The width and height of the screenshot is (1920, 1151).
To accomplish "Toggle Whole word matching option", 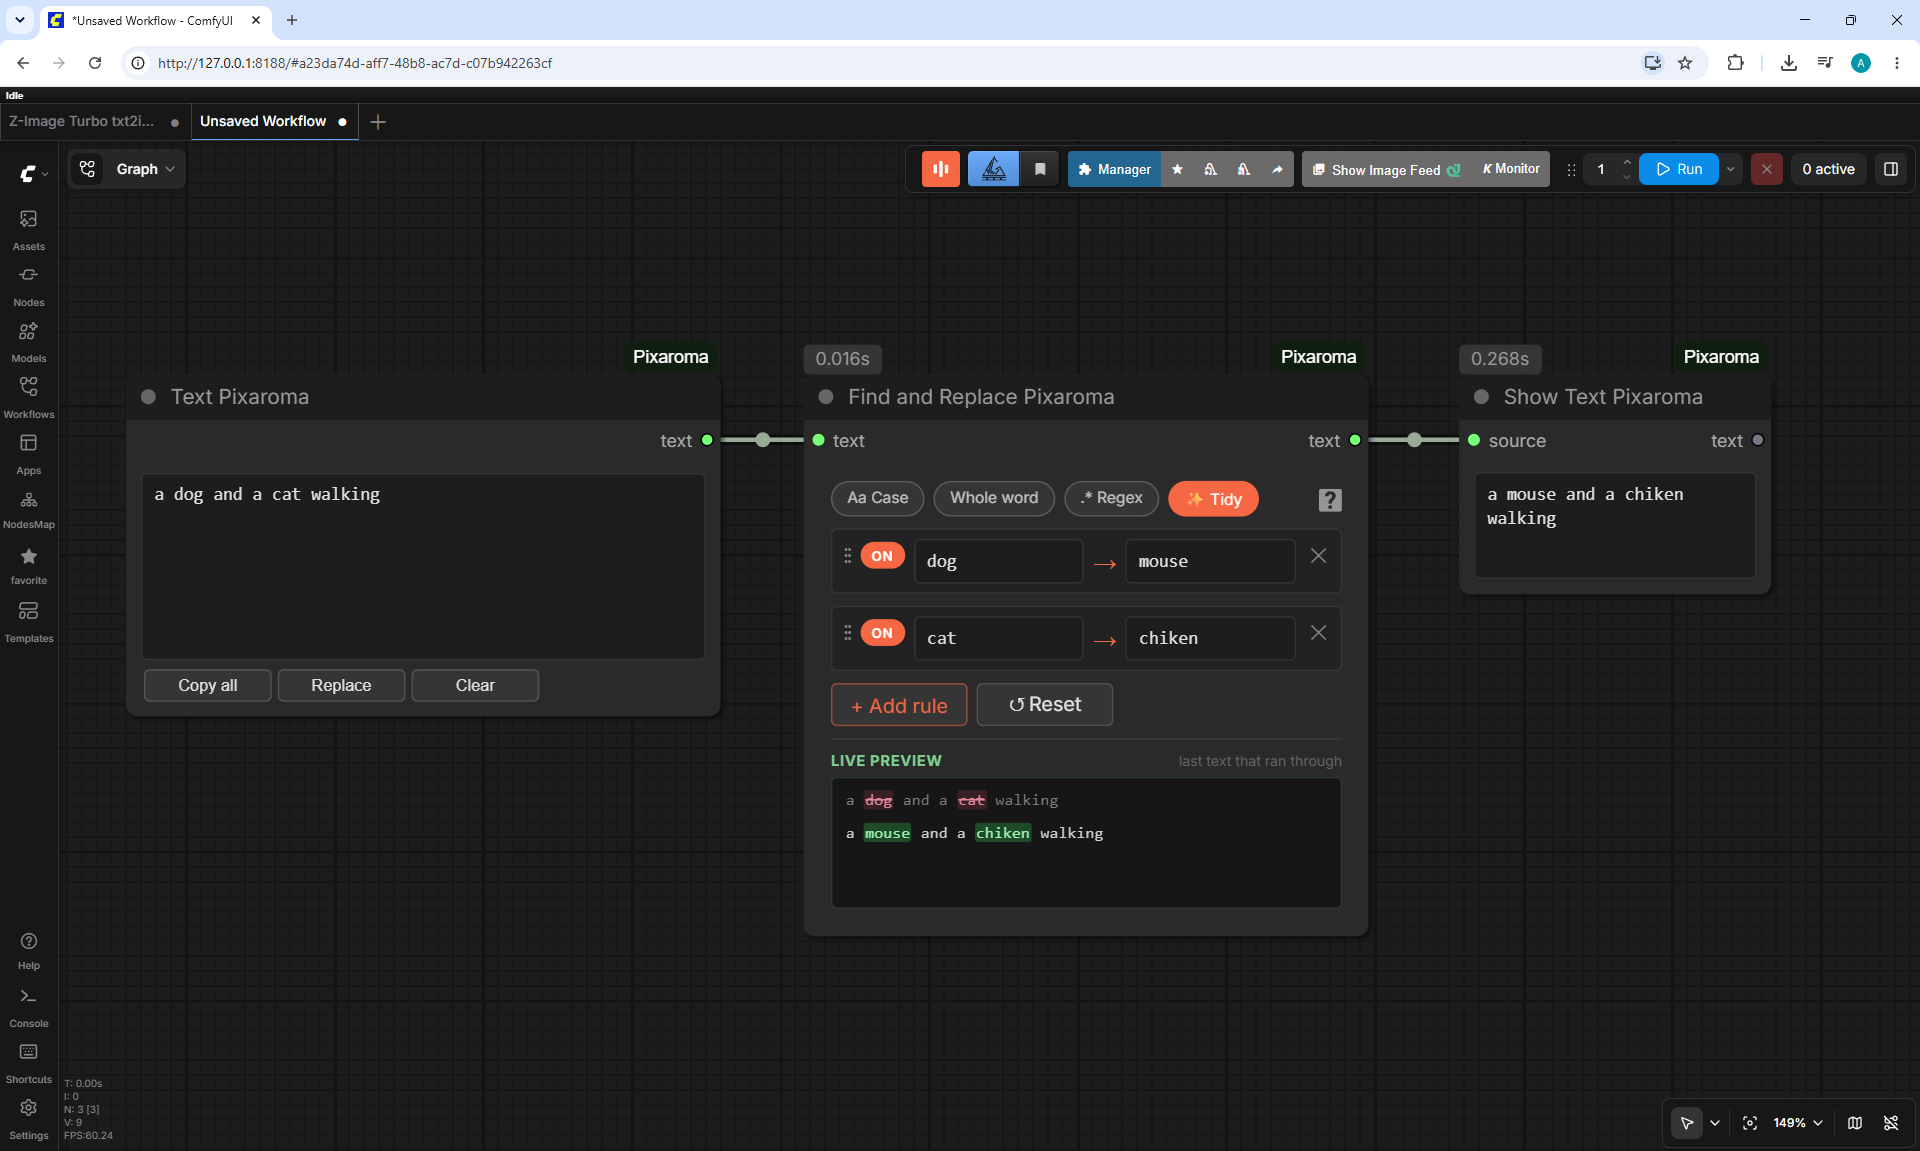I will coord(994,498).
